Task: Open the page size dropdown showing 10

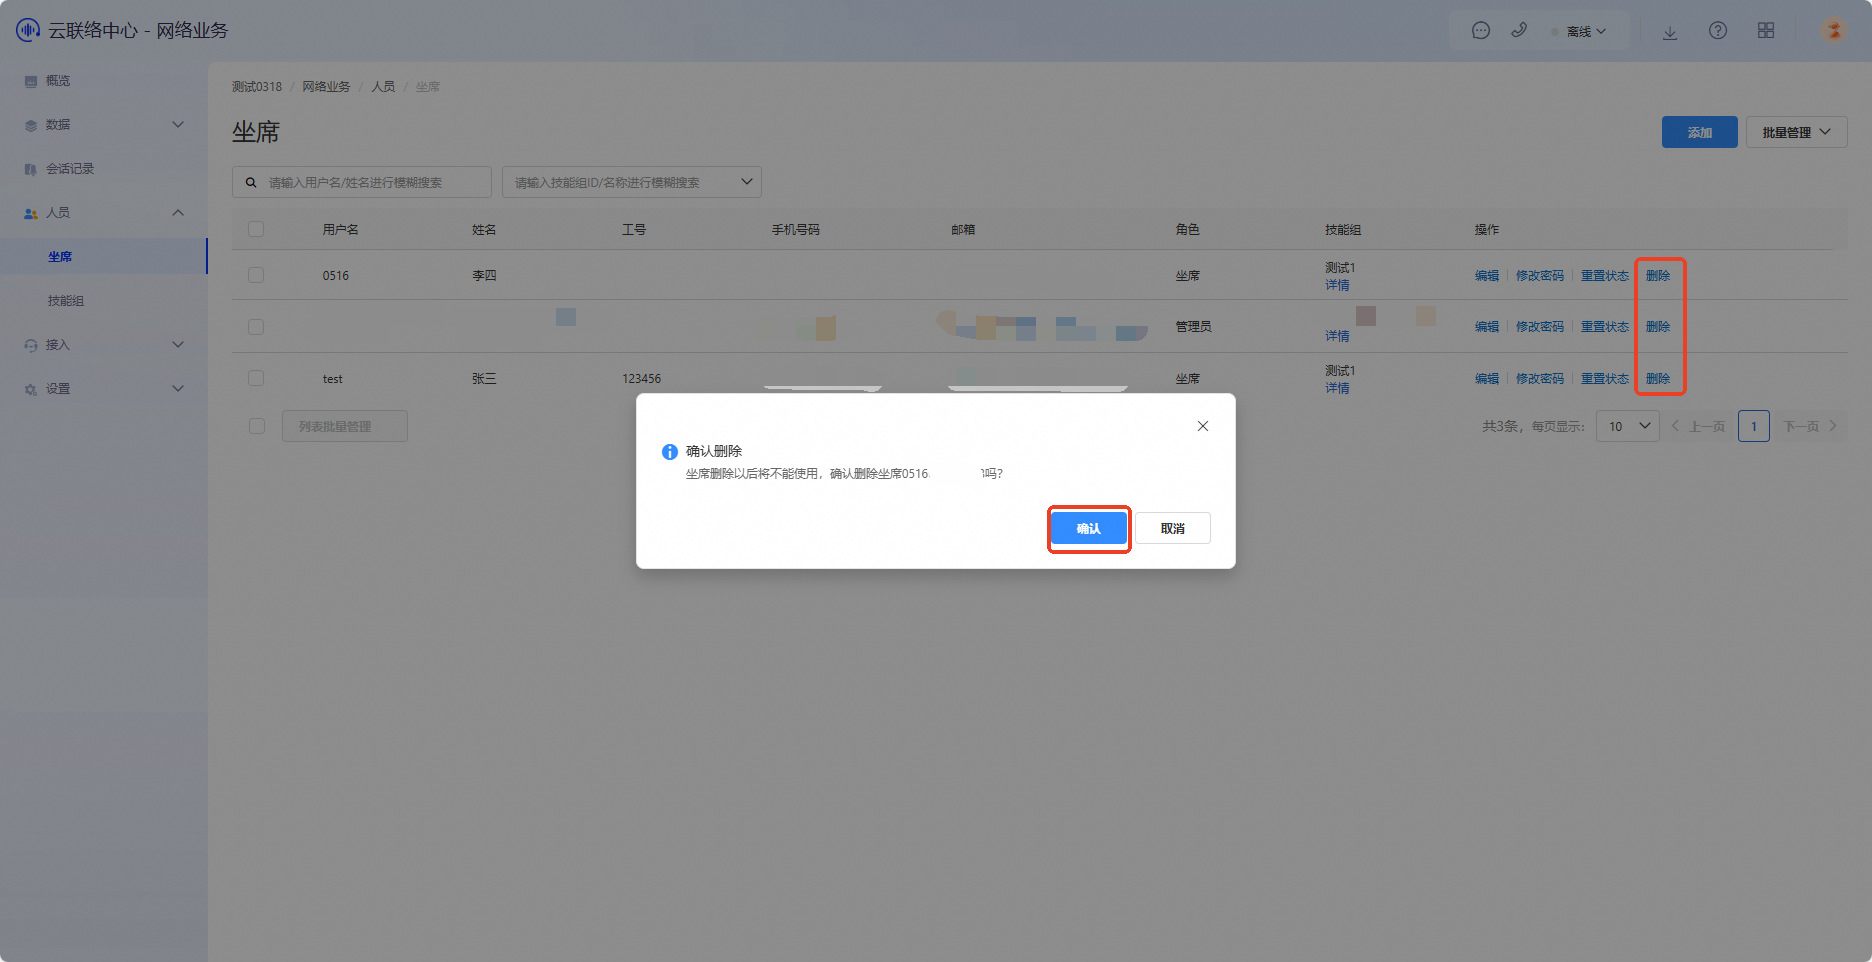Action: [x=1628, y=426]
